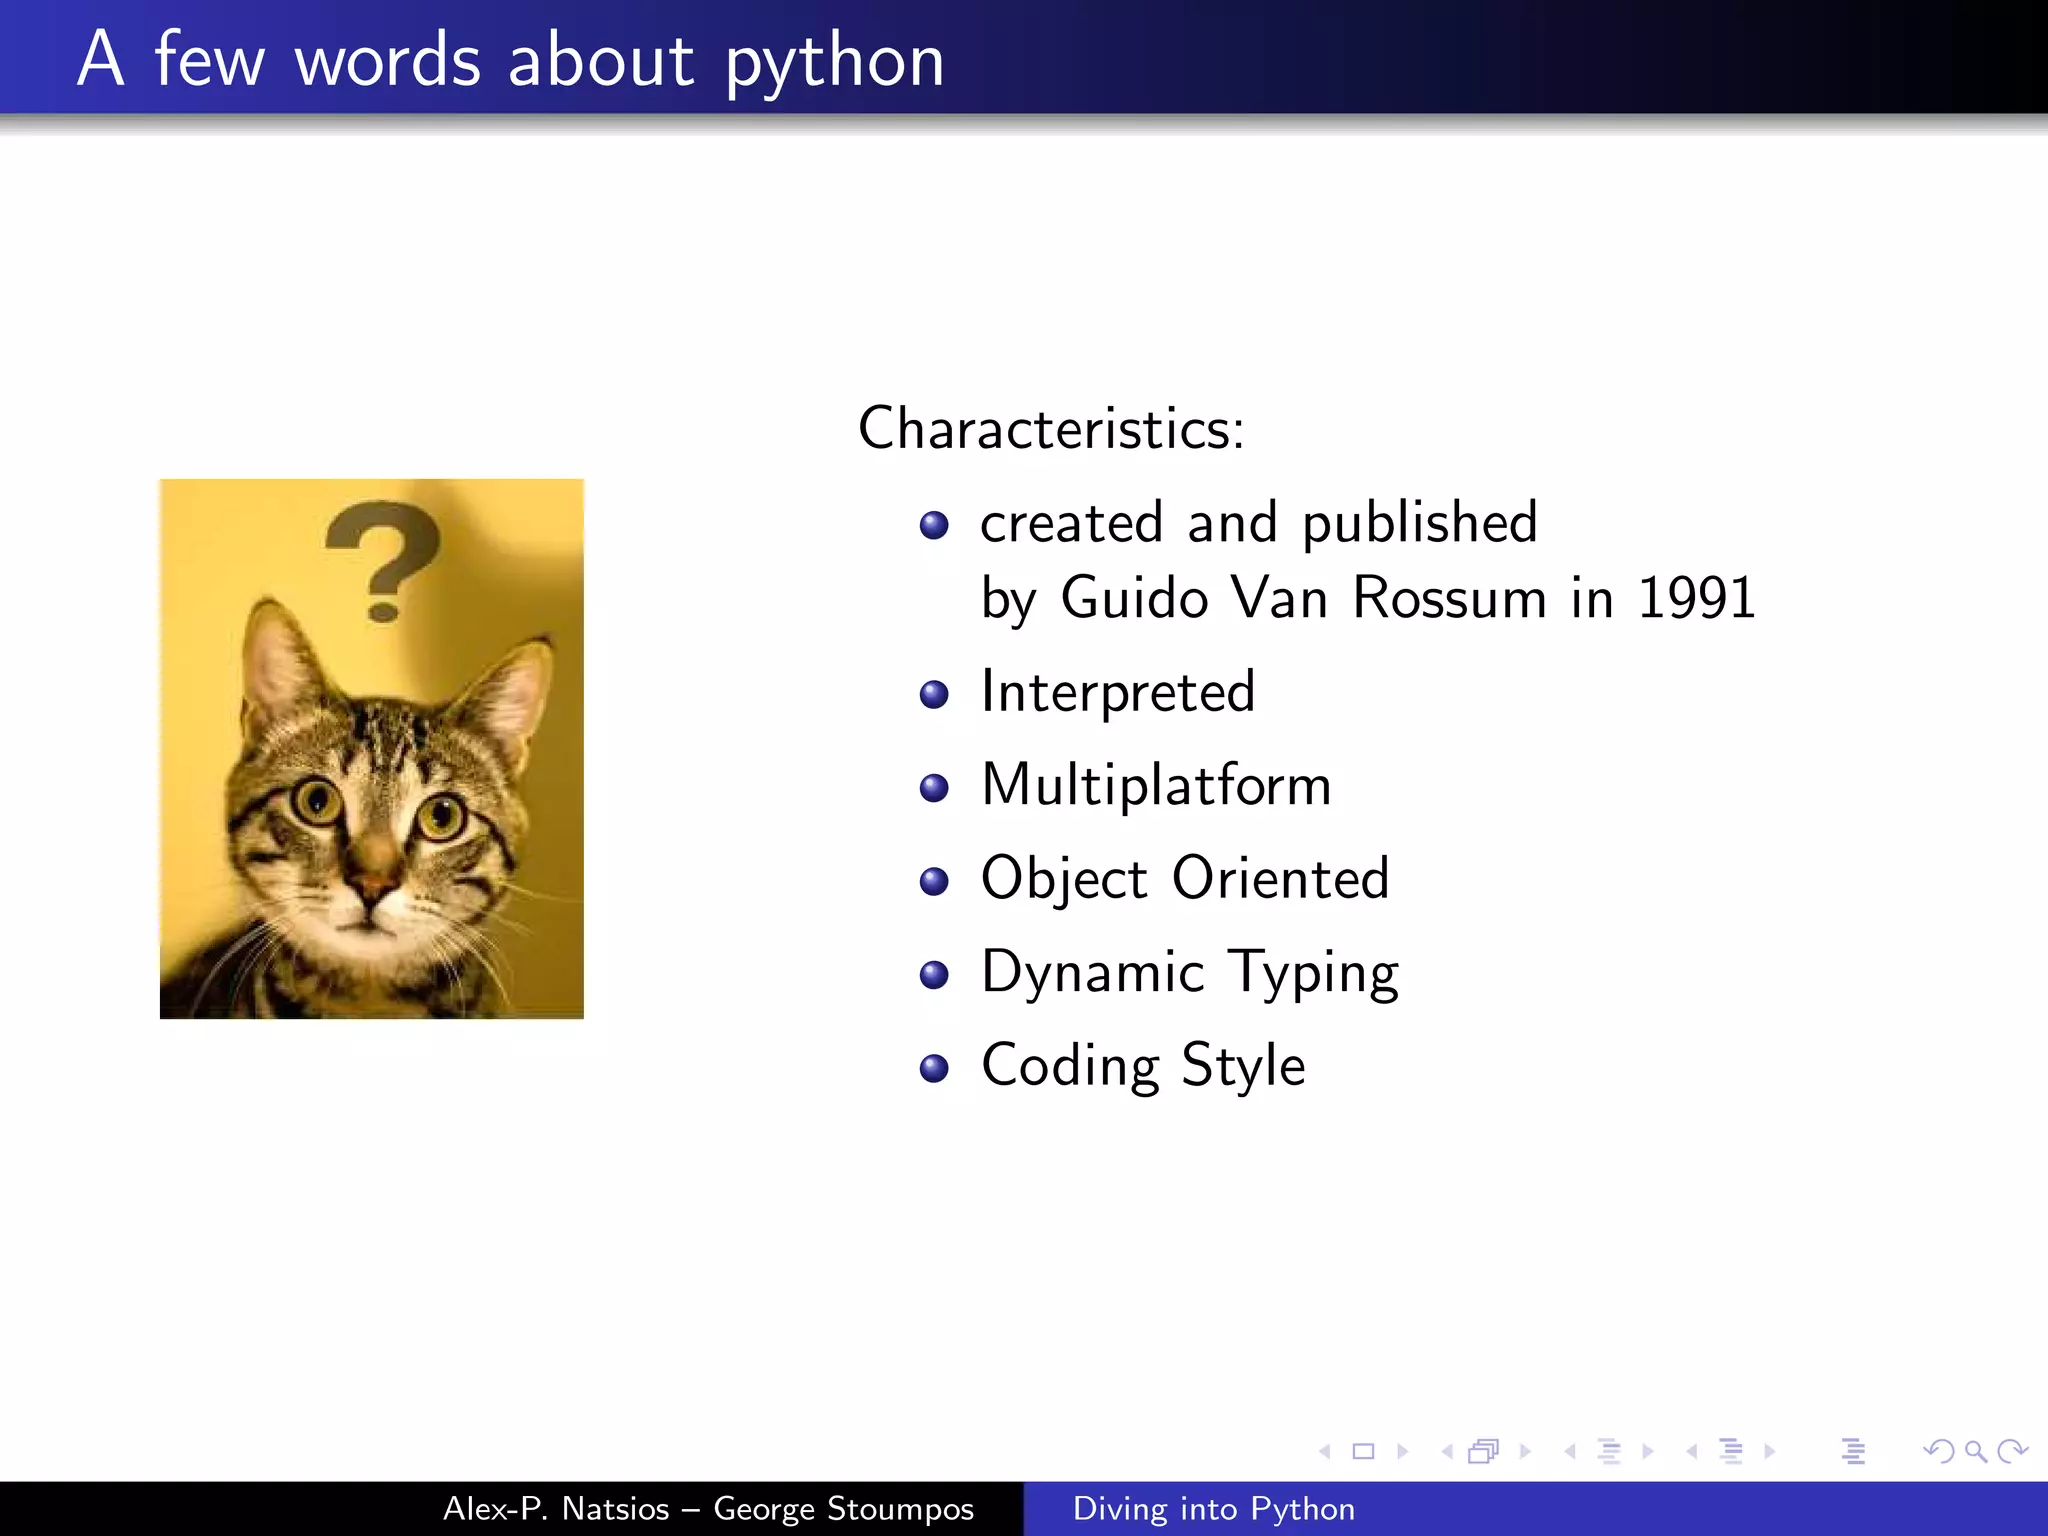Click the 'Diving into Python' footer title
The height and width of the screenshot is (1536, 2048).
(1213, 1508)
